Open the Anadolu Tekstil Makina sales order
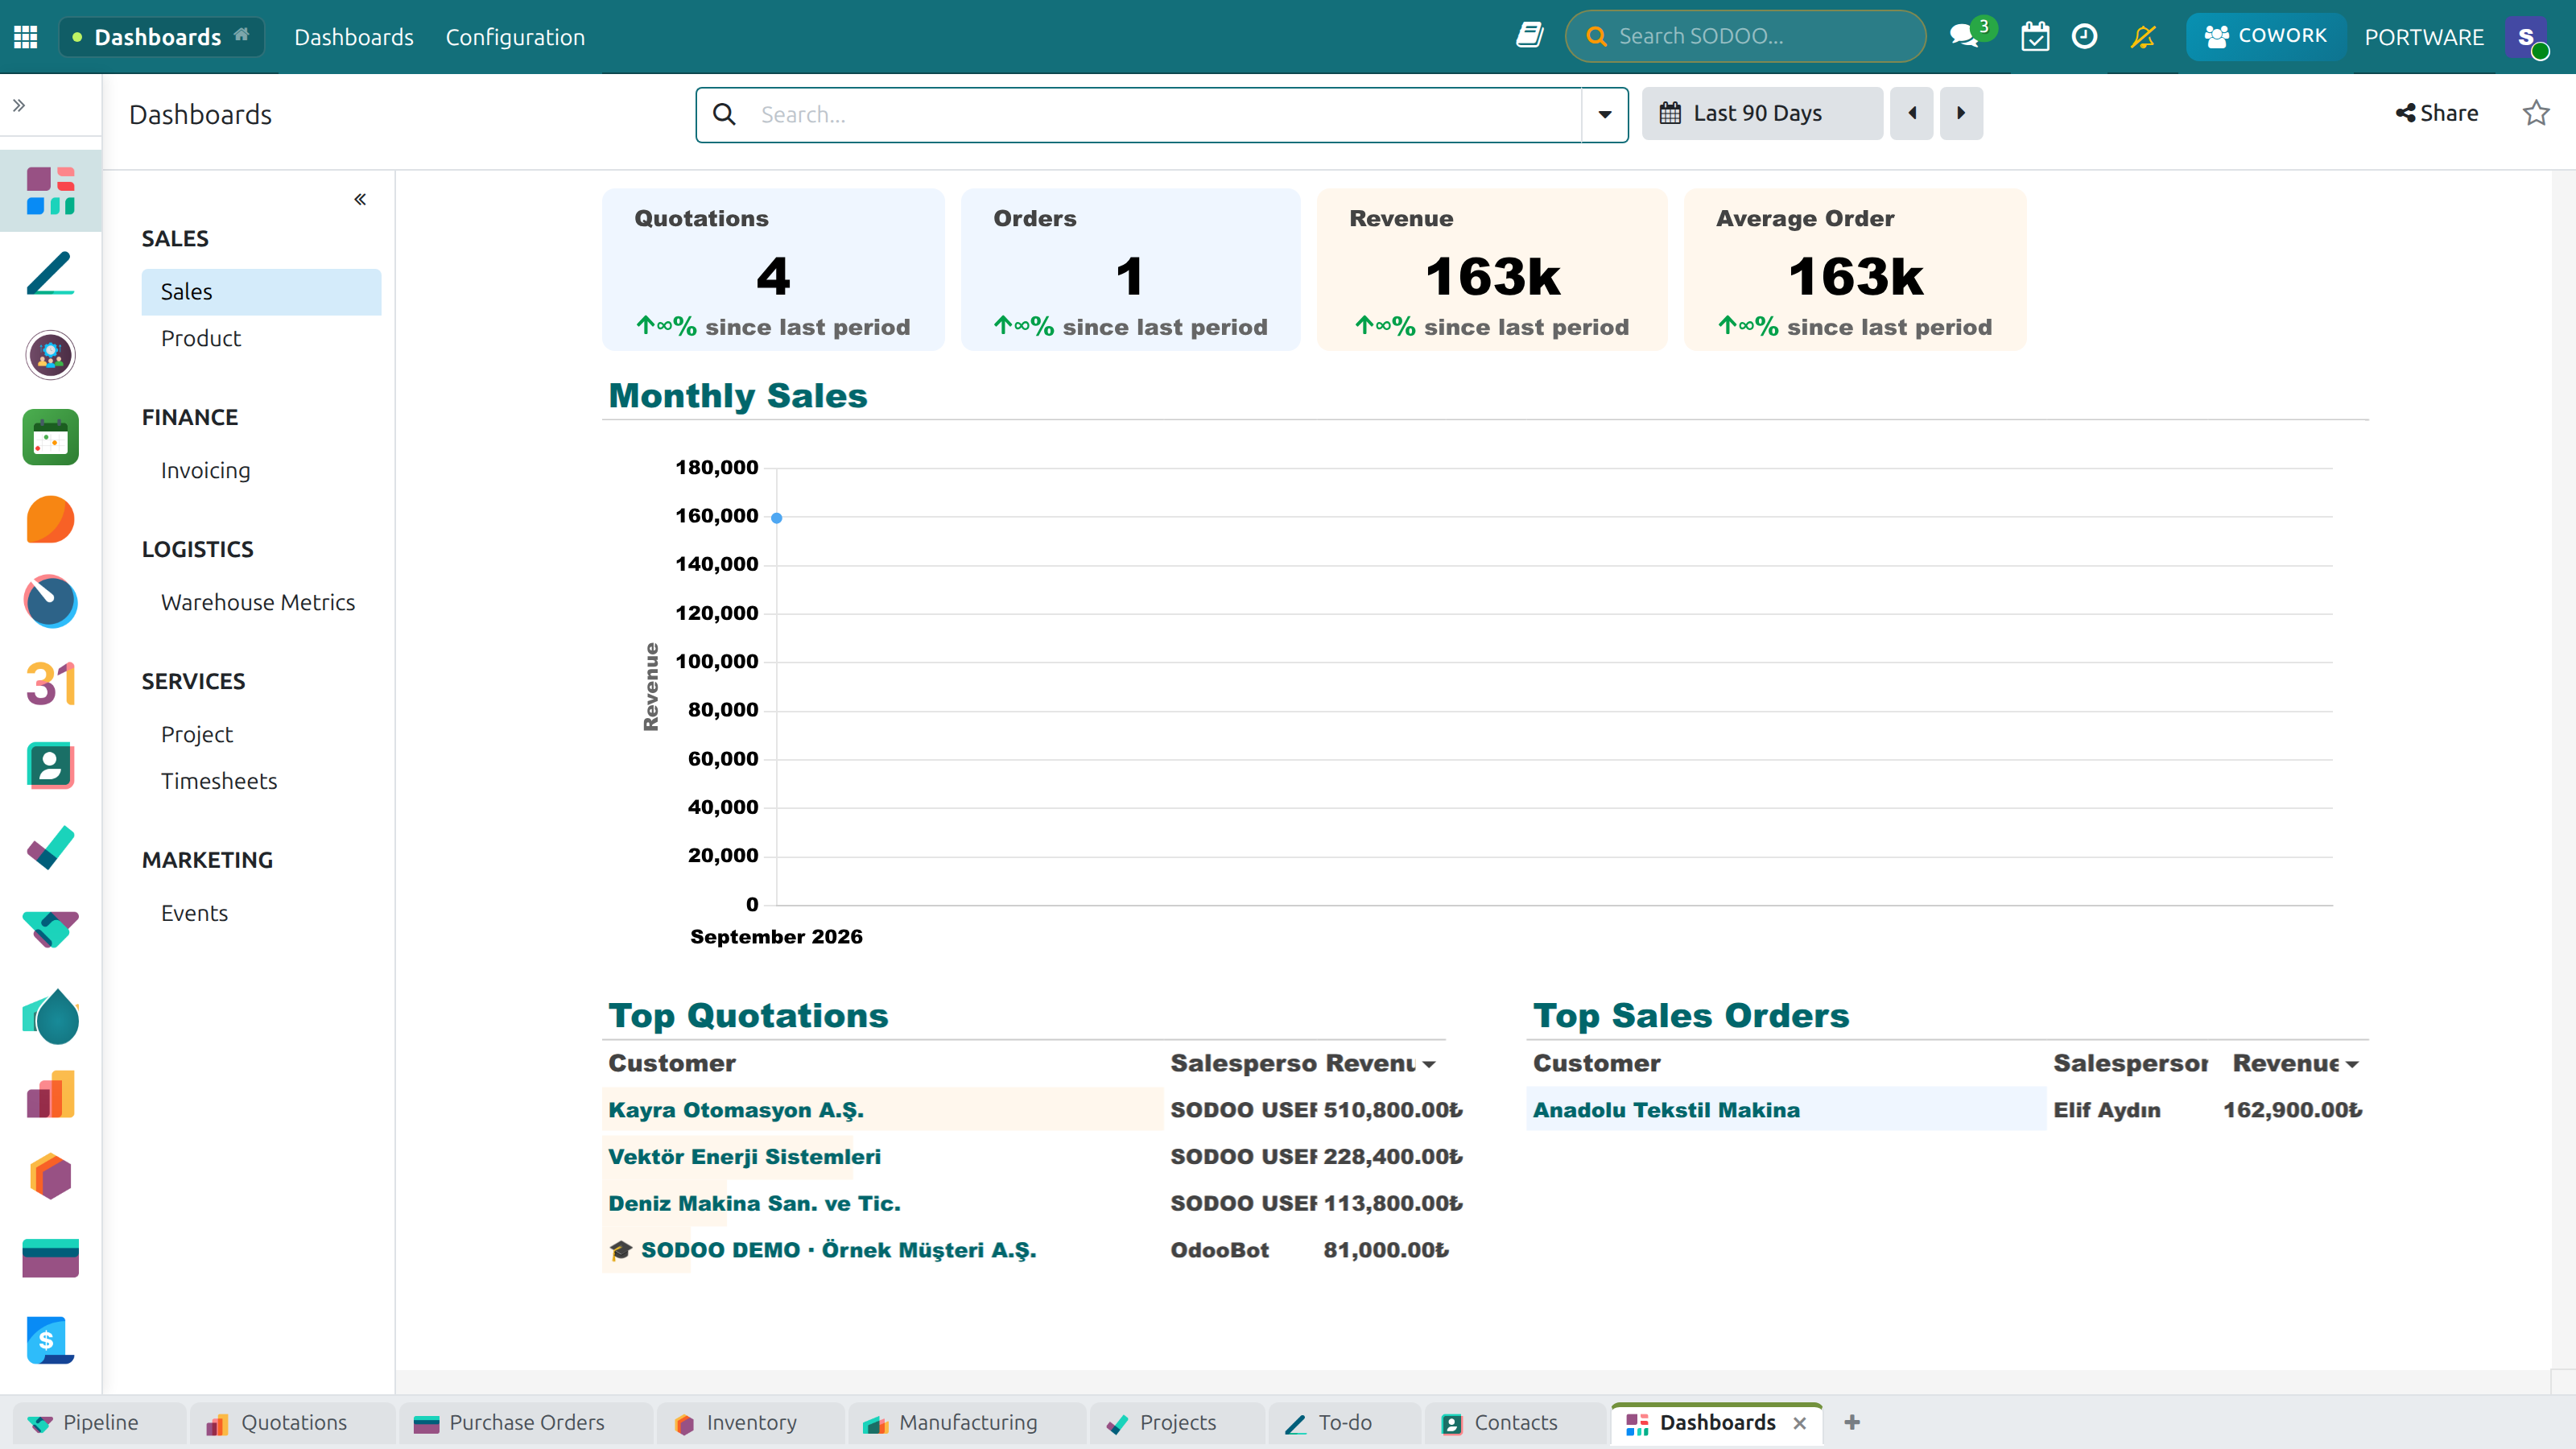This screenshot has height=1449, width=2576. [x=1666, y=1110]
